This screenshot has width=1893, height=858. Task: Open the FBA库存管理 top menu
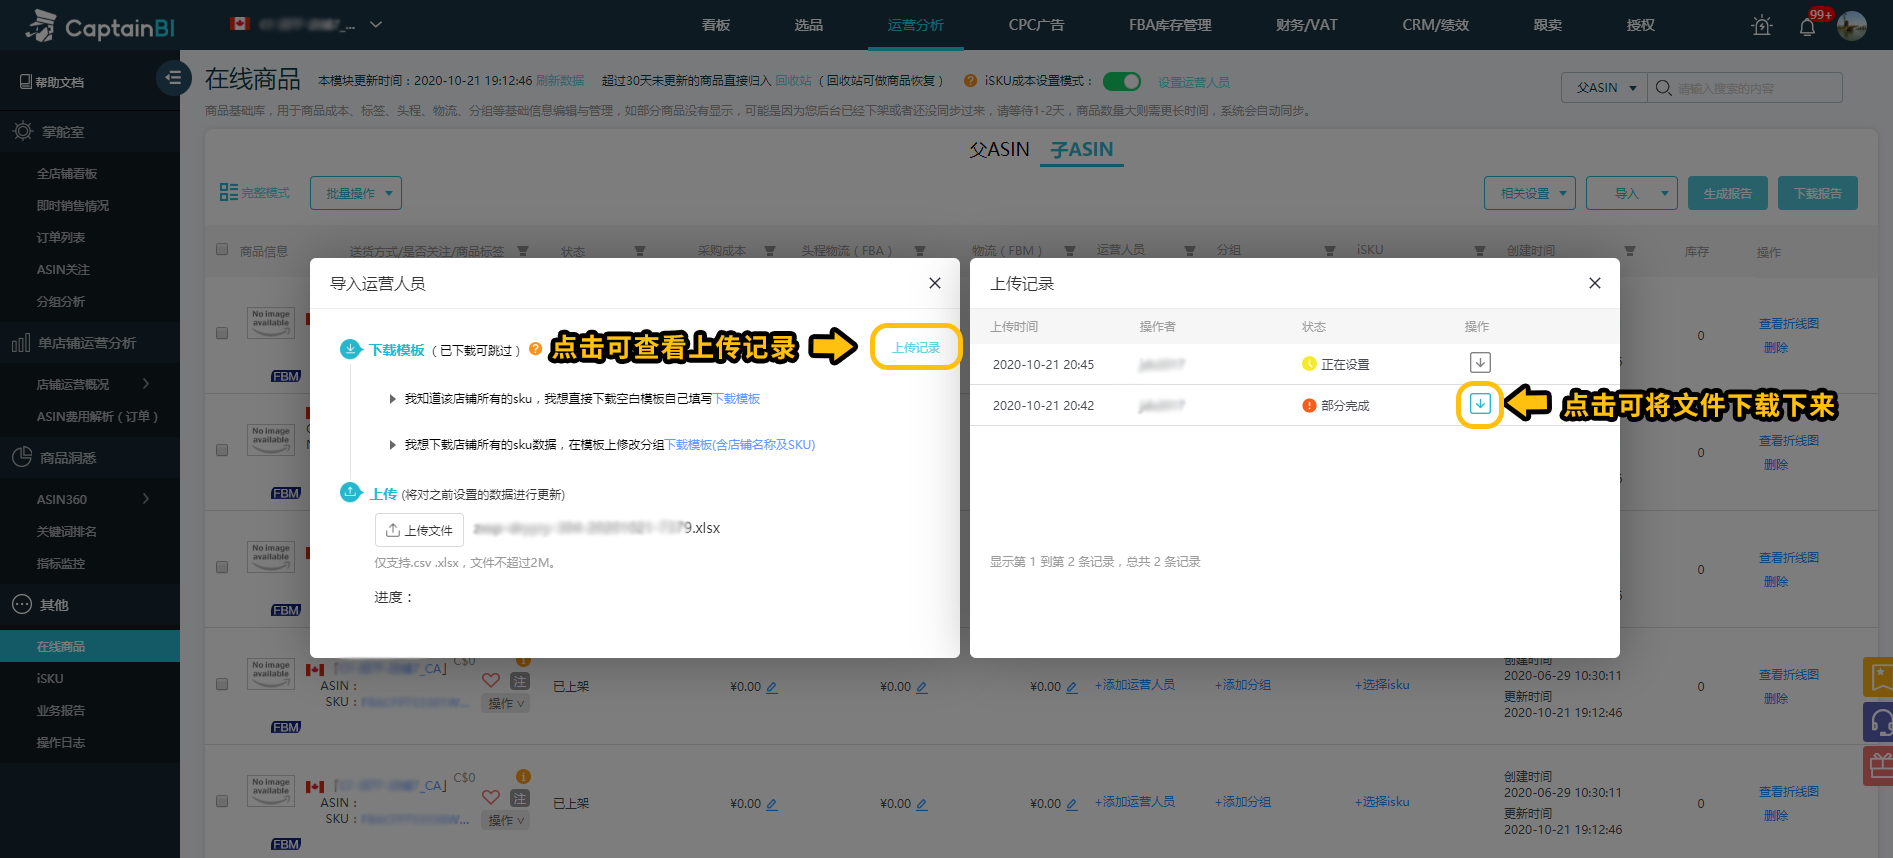point(1170,25)
